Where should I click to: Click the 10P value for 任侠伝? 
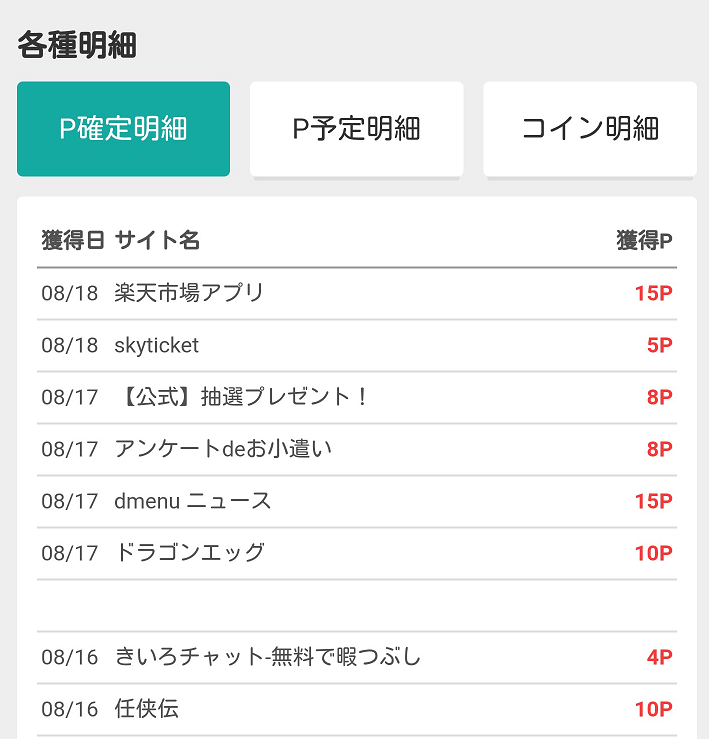pyautogui.click(x=653, y=709)
